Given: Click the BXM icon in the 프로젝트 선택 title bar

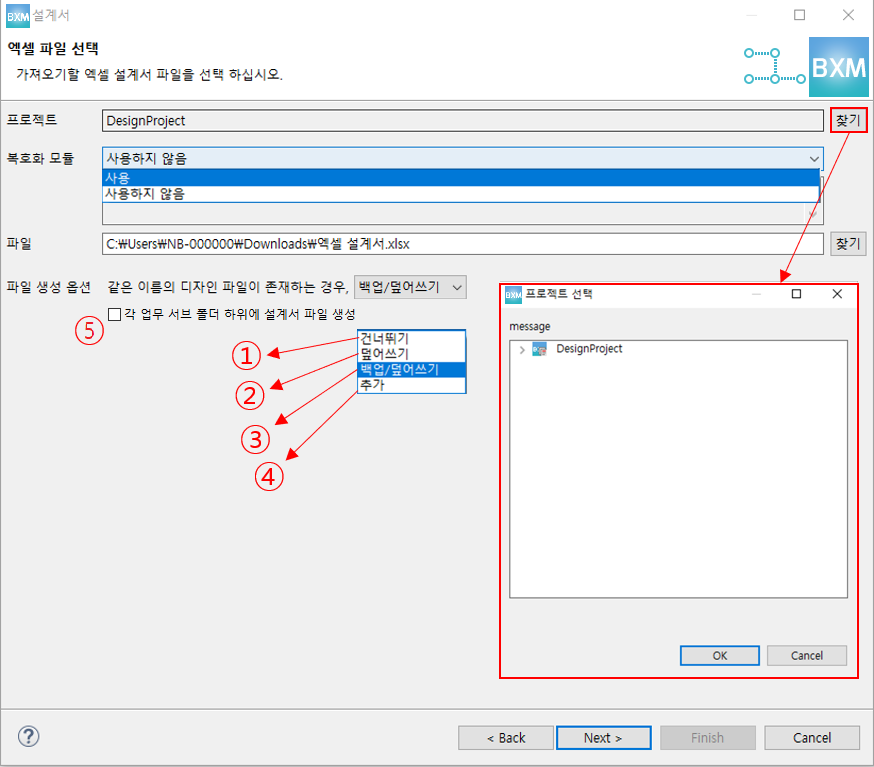Looking at the screenshot, I should (x=514, y=294).
